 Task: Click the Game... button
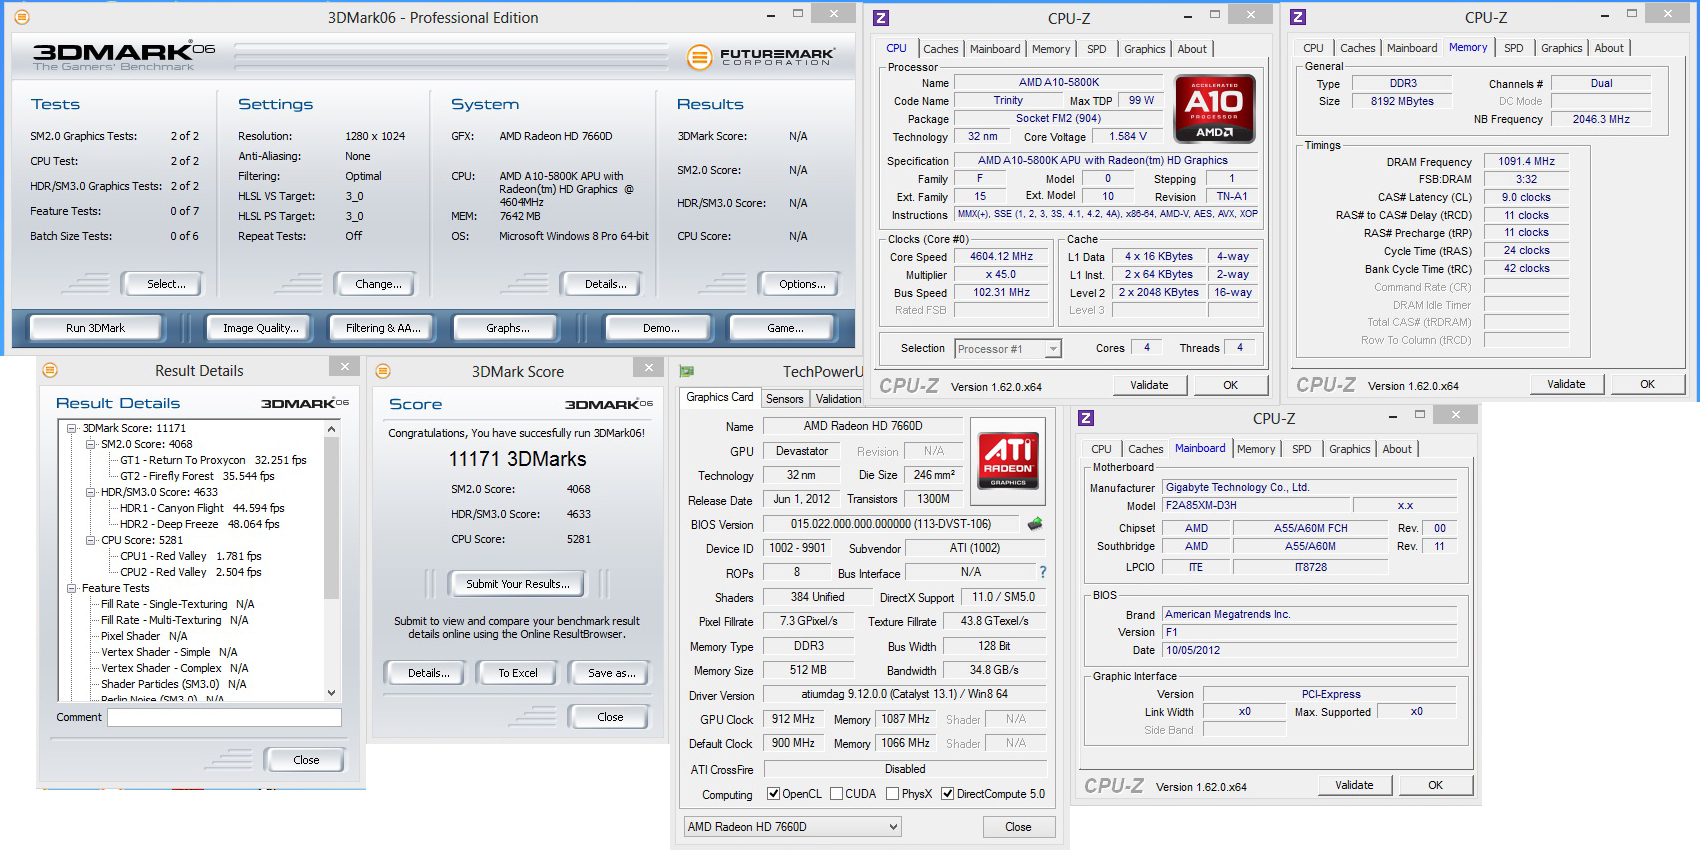coord(785,328)
